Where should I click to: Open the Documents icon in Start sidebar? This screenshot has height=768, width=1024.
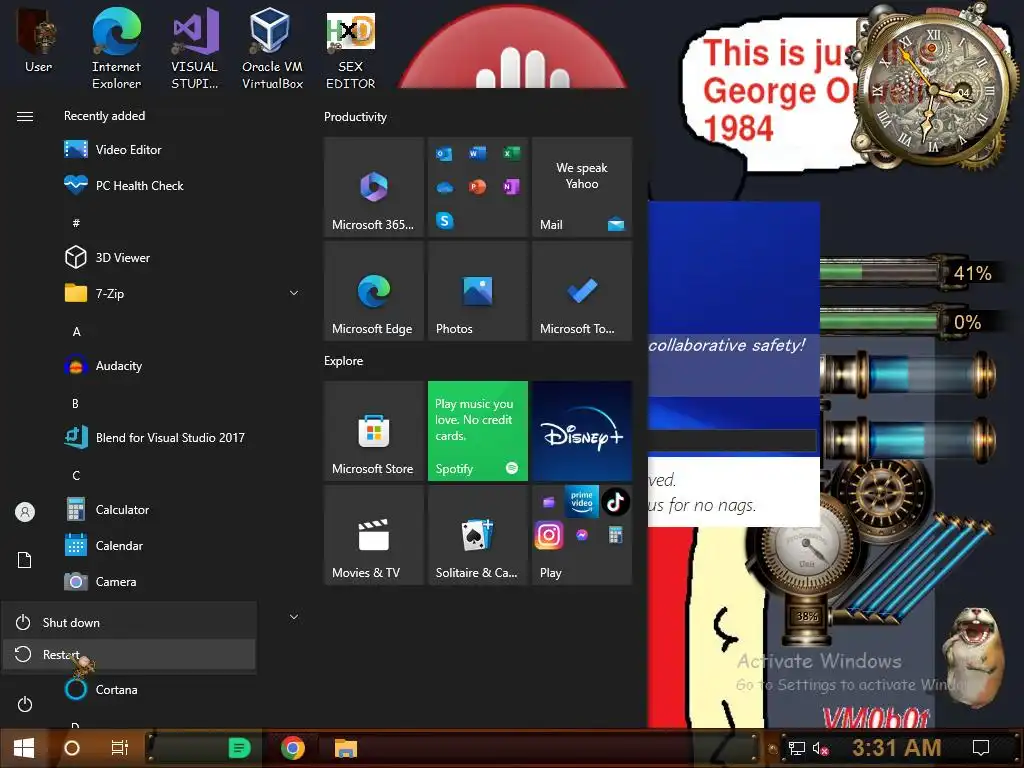click(25, 560)
